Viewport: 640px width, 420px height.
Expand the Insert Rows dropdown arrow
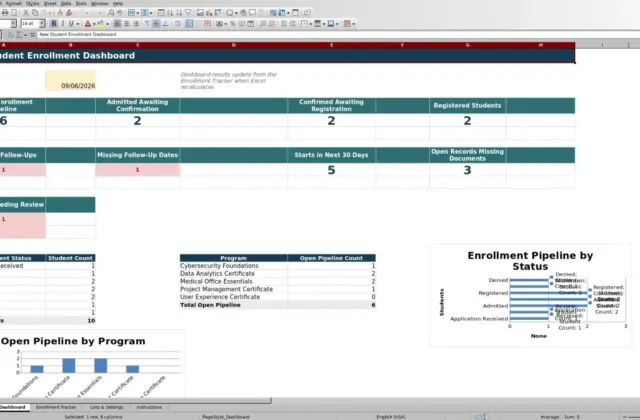tap(138, 13)
